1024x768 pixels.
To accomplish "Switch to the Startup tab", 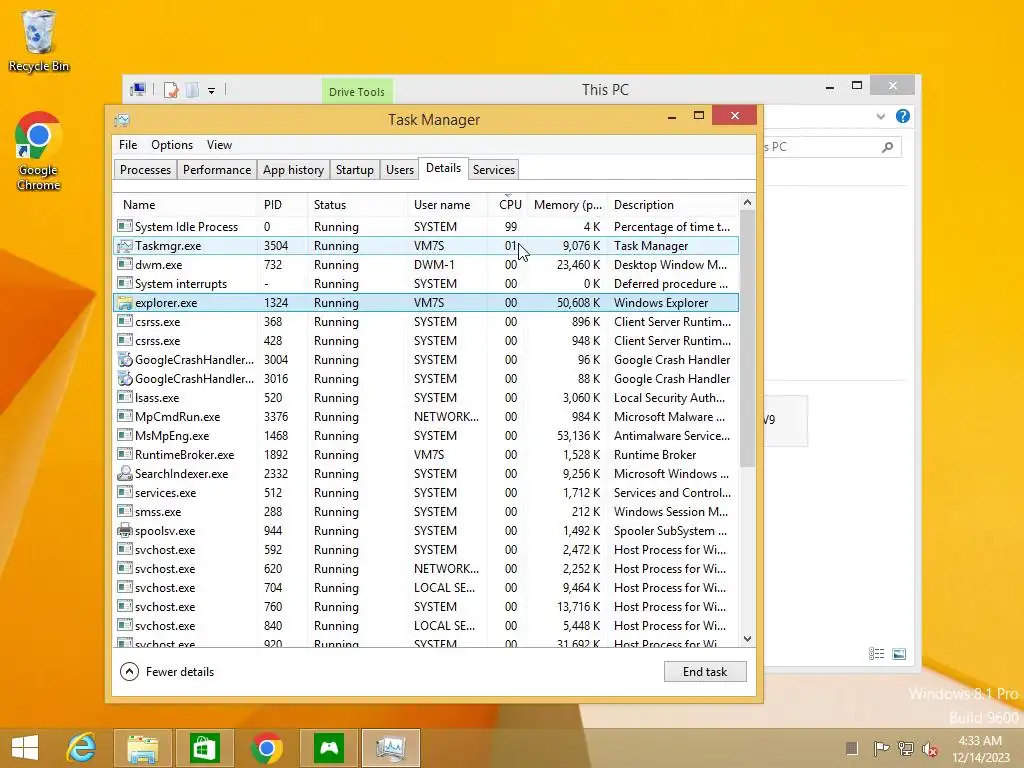I will click(355, 170).
